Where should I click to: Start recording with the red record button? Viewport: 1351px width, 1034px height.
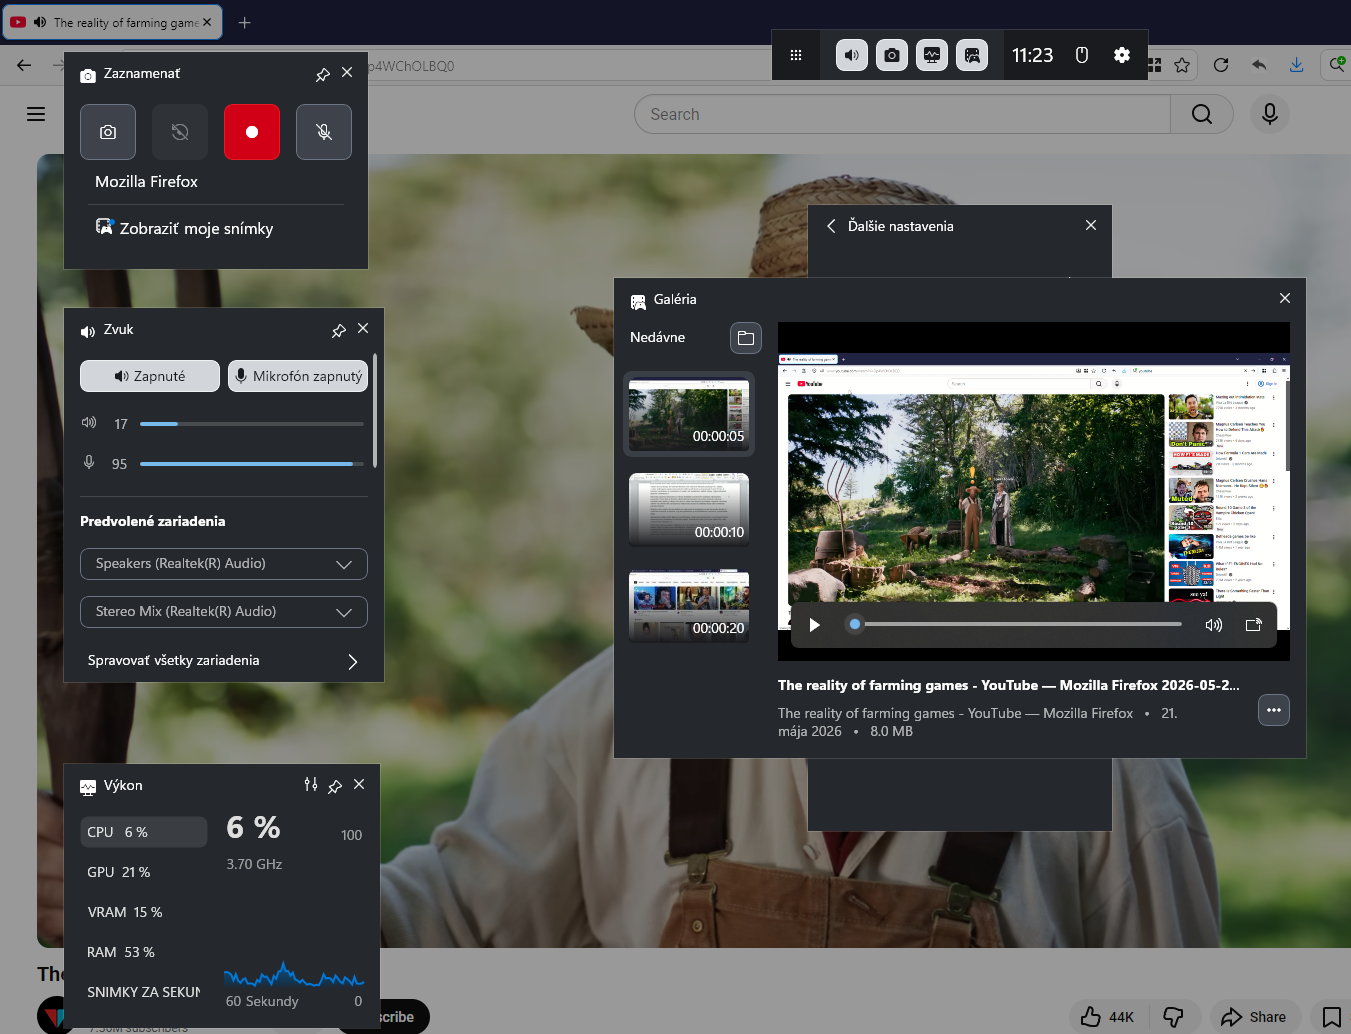(252, 132)
